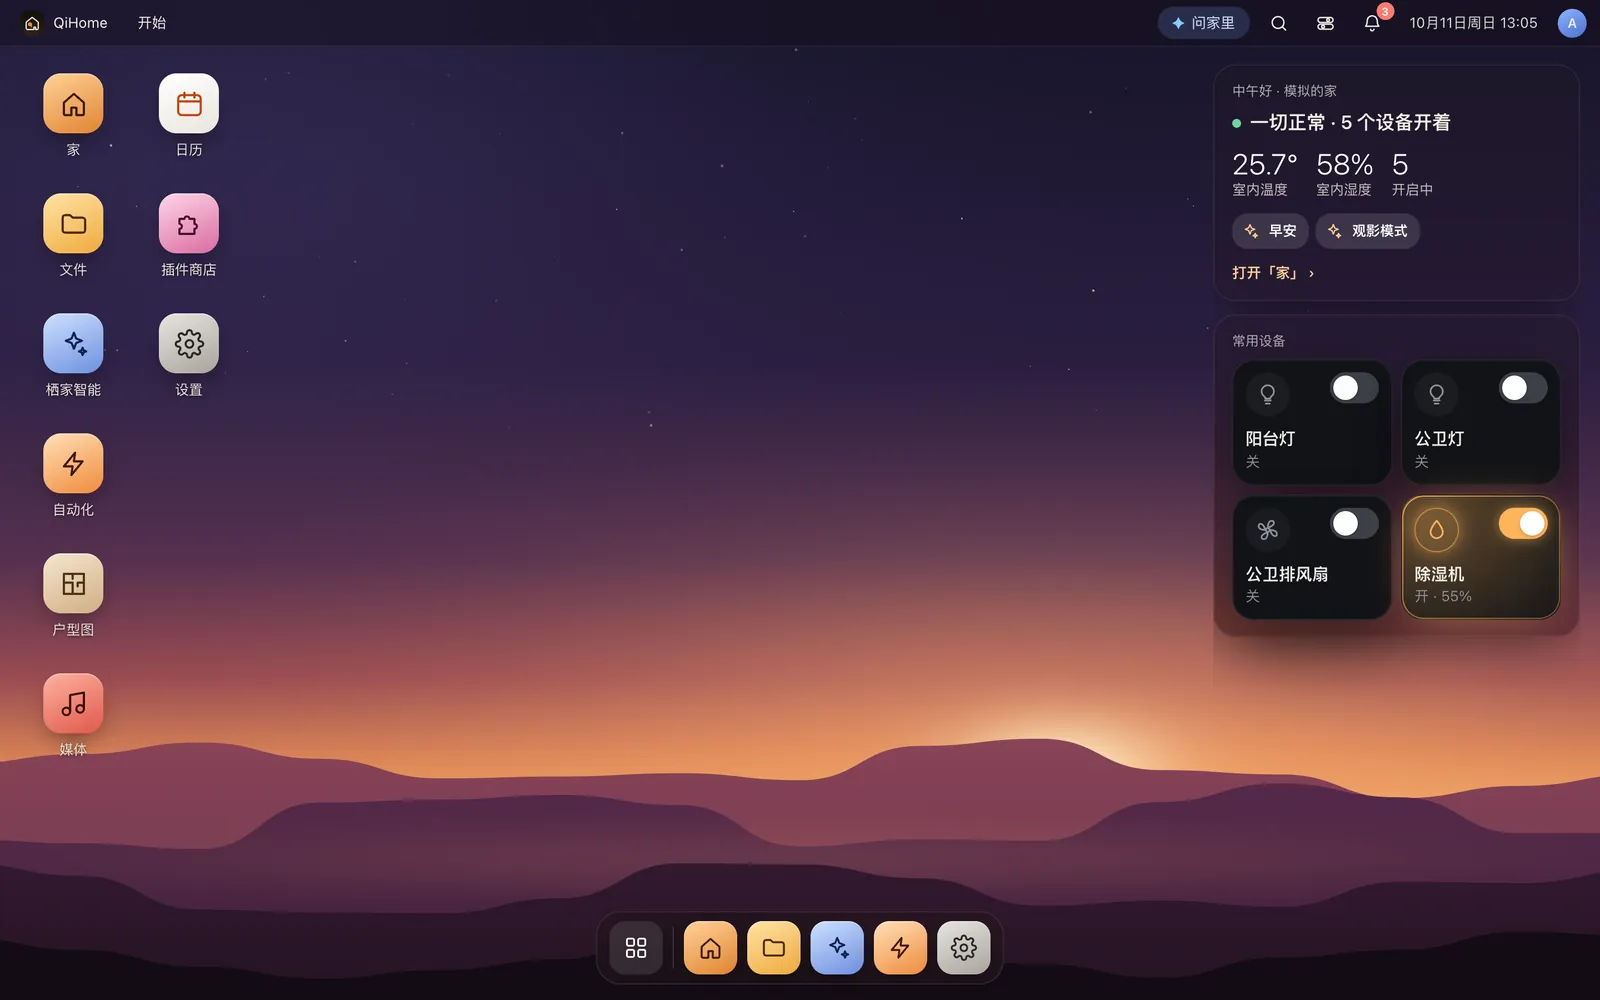Image resolution: width=1600 pixels, height=1000 pixels.
Task: Click the 除湿机 droplet icon
Action: coord(1436,530)
